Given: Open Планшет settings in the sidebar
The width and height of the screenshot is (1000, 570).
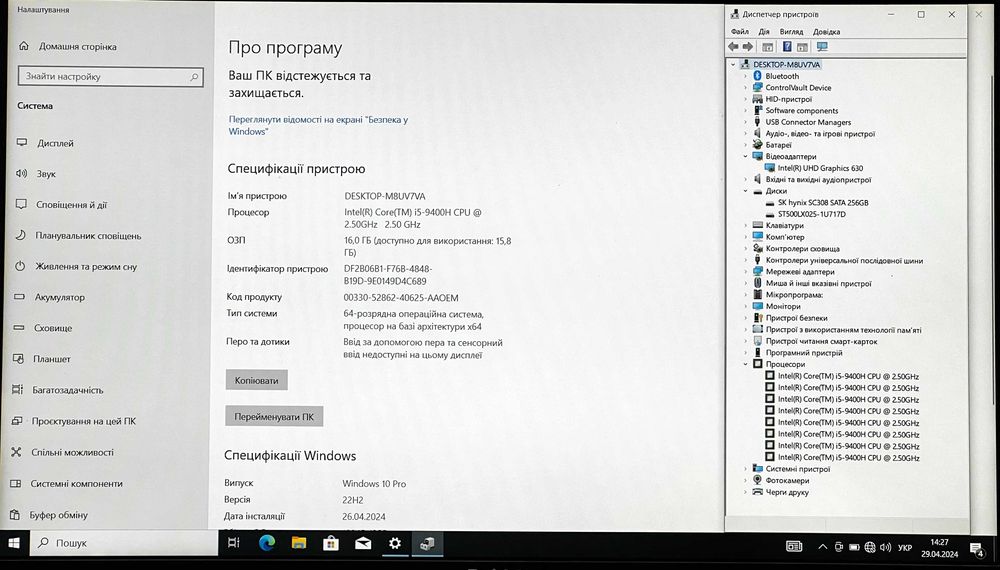Looking at the screenshot, I should [x=52, y=359].
